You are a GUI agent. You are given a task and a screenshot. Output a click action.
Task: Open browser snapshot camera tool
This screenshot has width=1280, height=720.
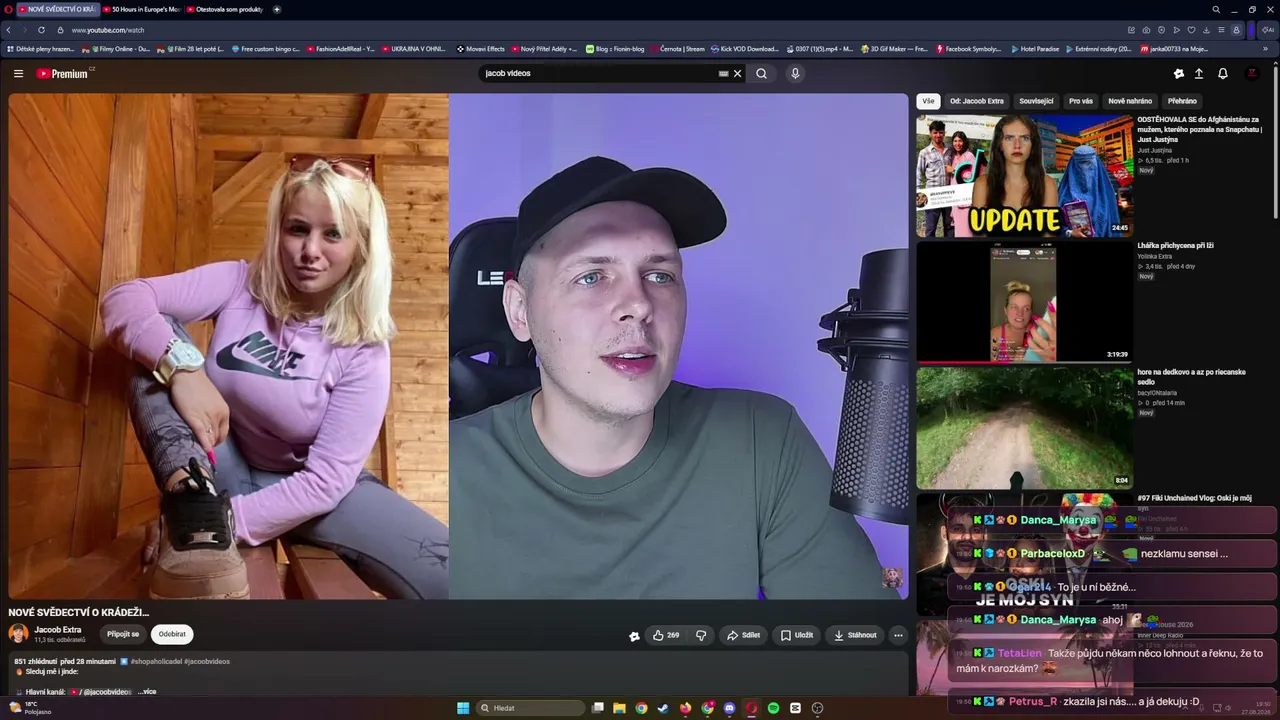(1146, 30)
